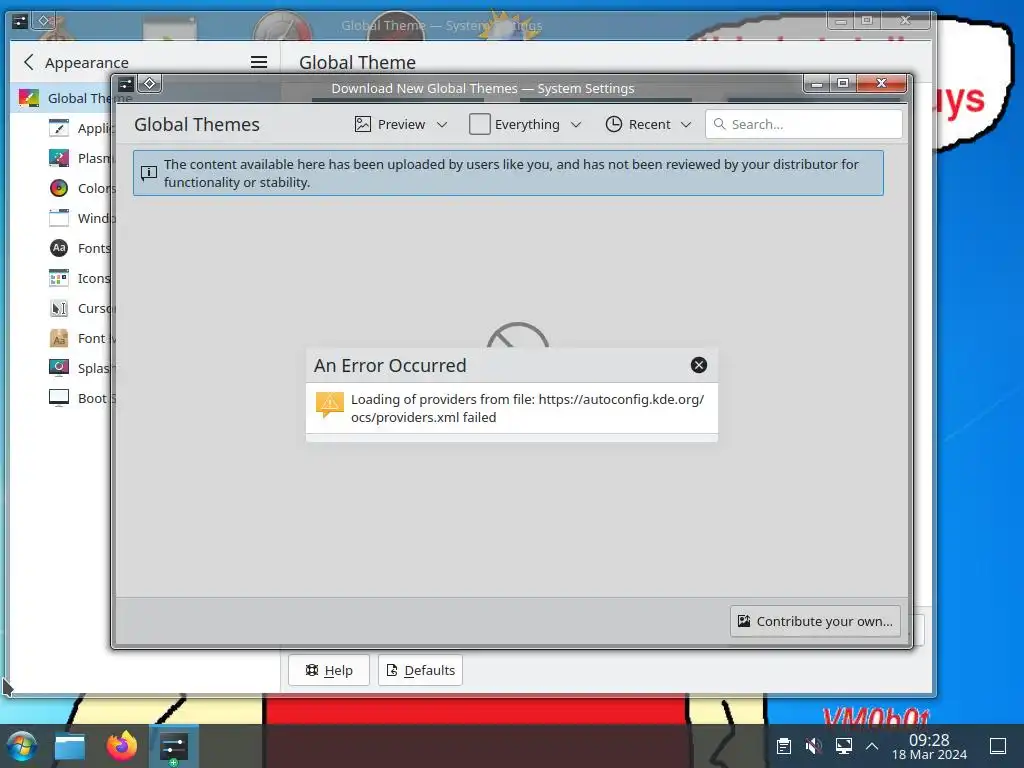The height and width of the screenshot is (768, 1024).
Task: Open Splash Screen icon in sidebar
Action: (x=59, y=368)
